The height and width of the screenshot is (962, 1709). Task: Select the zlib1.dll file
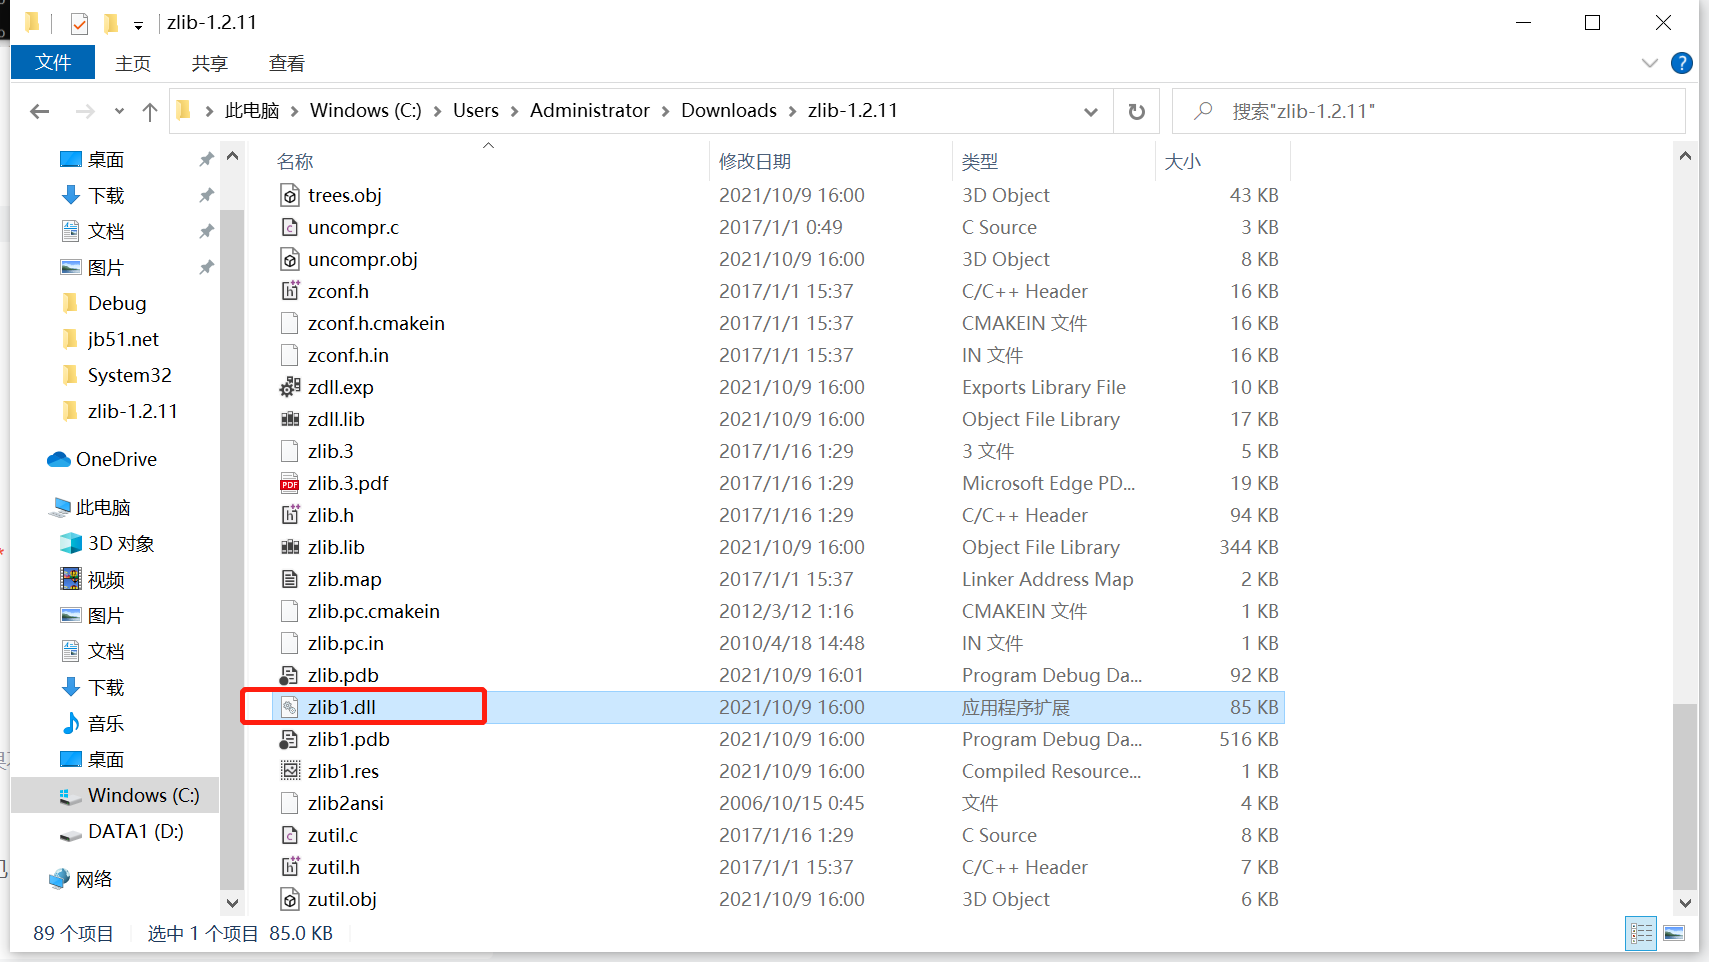pos(778,707)
